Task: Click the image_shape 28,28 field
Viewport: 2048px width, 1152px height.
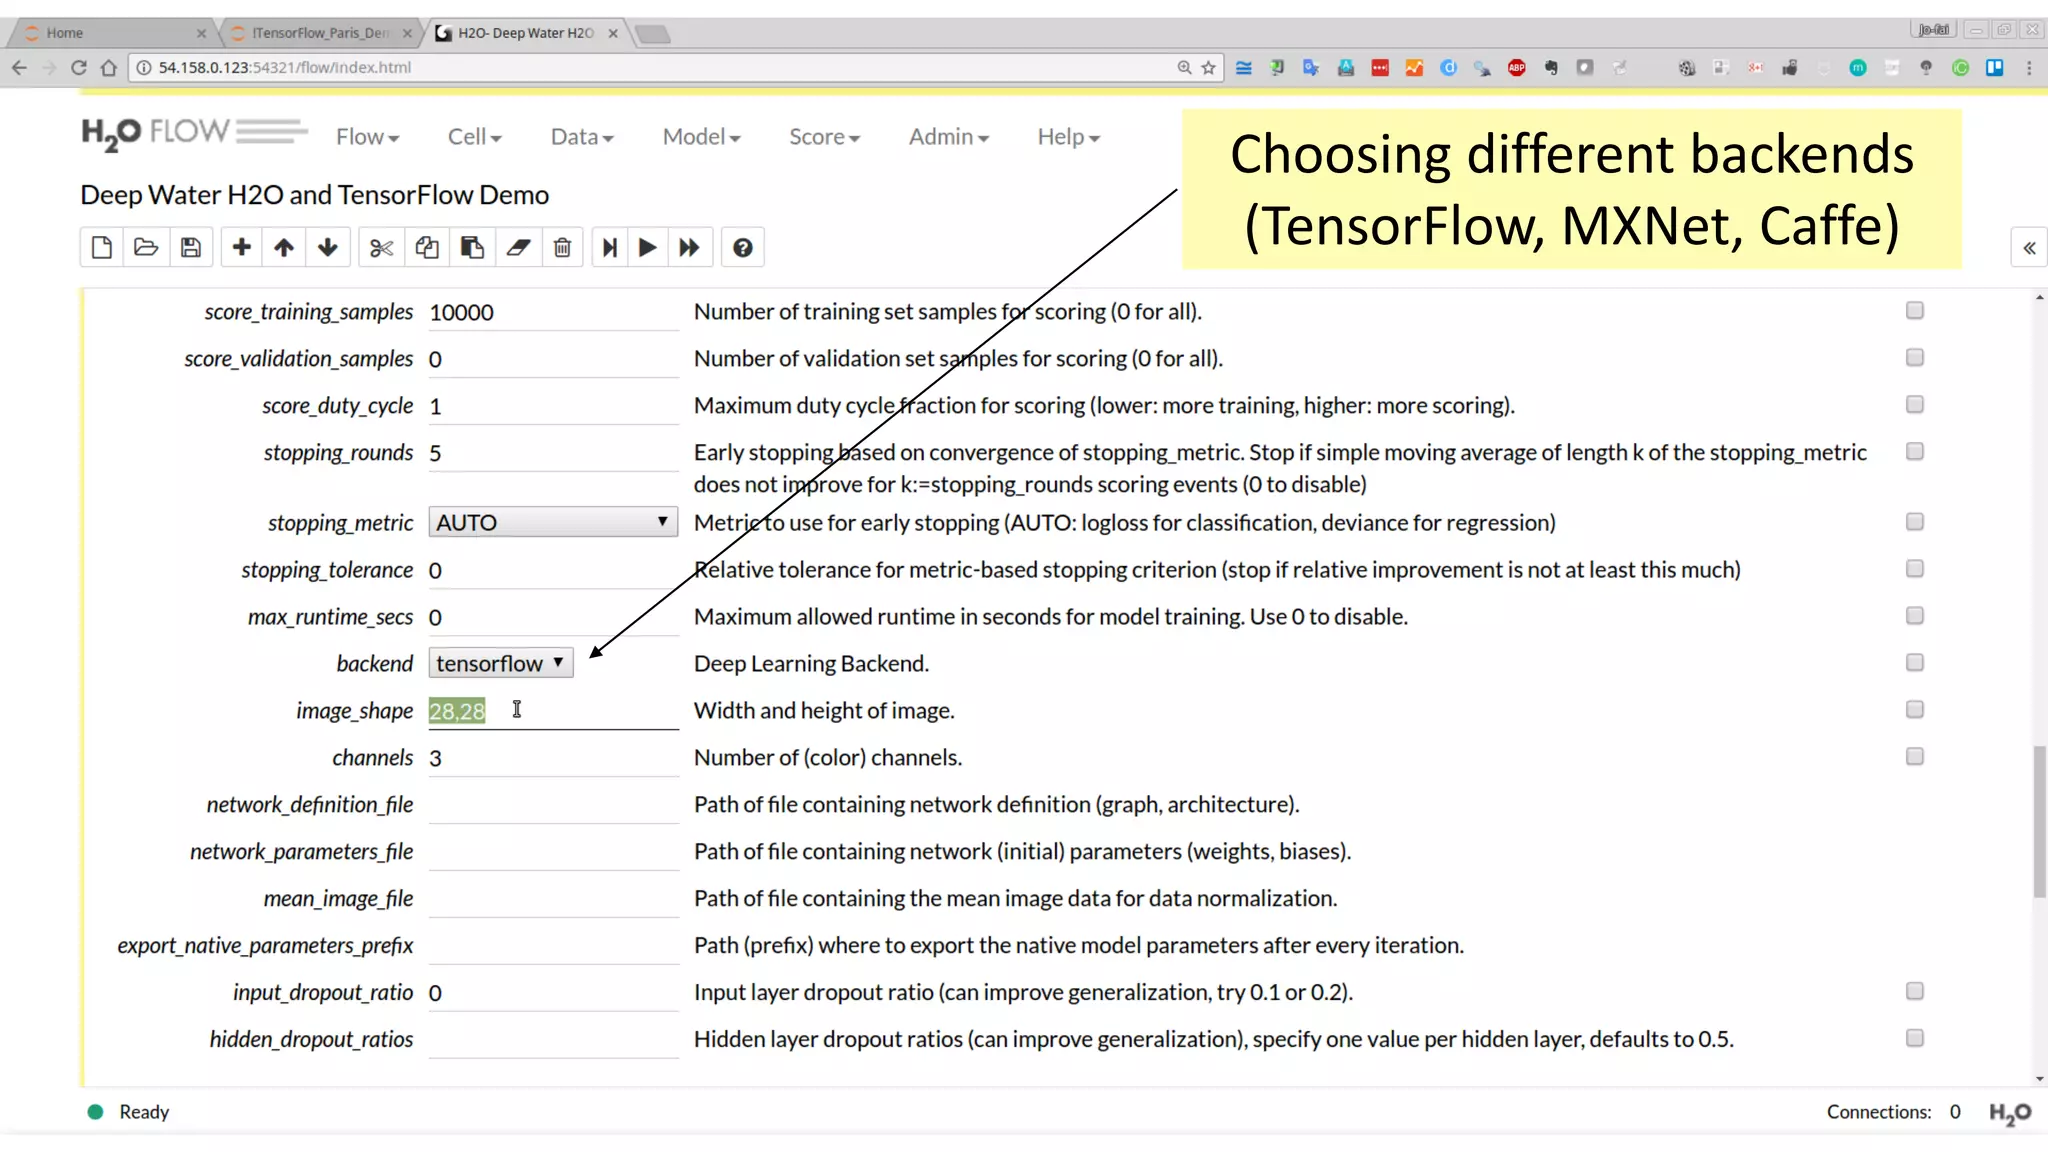Action: (553, 711)
